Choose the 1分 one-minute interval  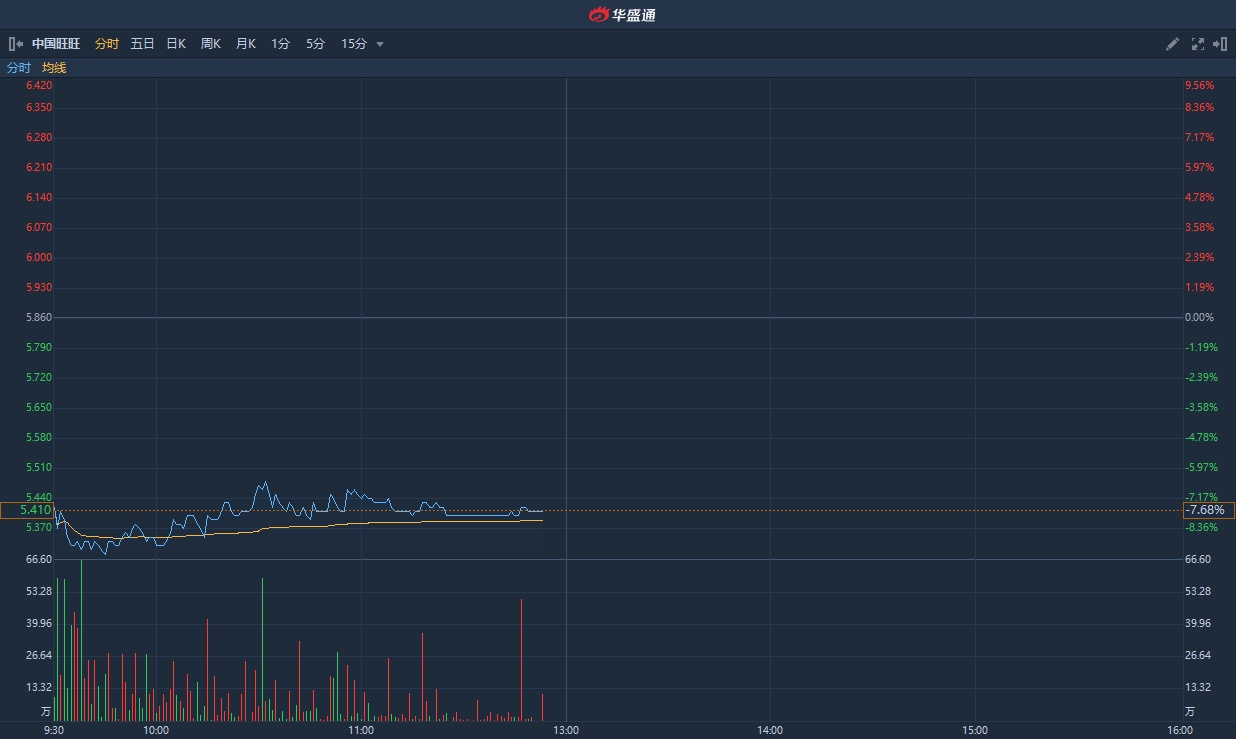click(x=281, y=44)
